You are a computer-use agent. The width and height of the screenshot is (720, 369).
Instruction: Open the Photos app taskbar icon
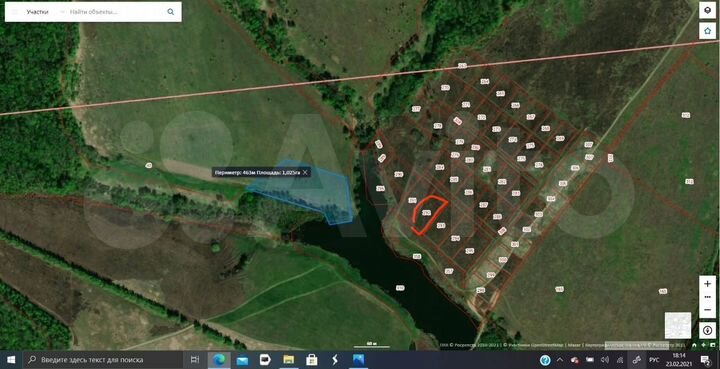click(358, 360)
